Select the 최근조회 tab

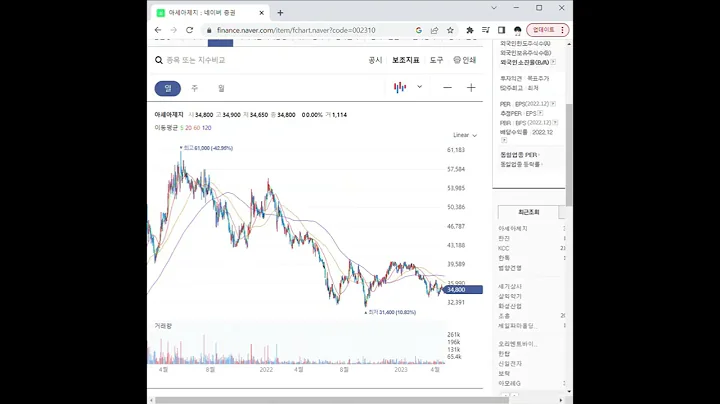(x=529, y=212)
